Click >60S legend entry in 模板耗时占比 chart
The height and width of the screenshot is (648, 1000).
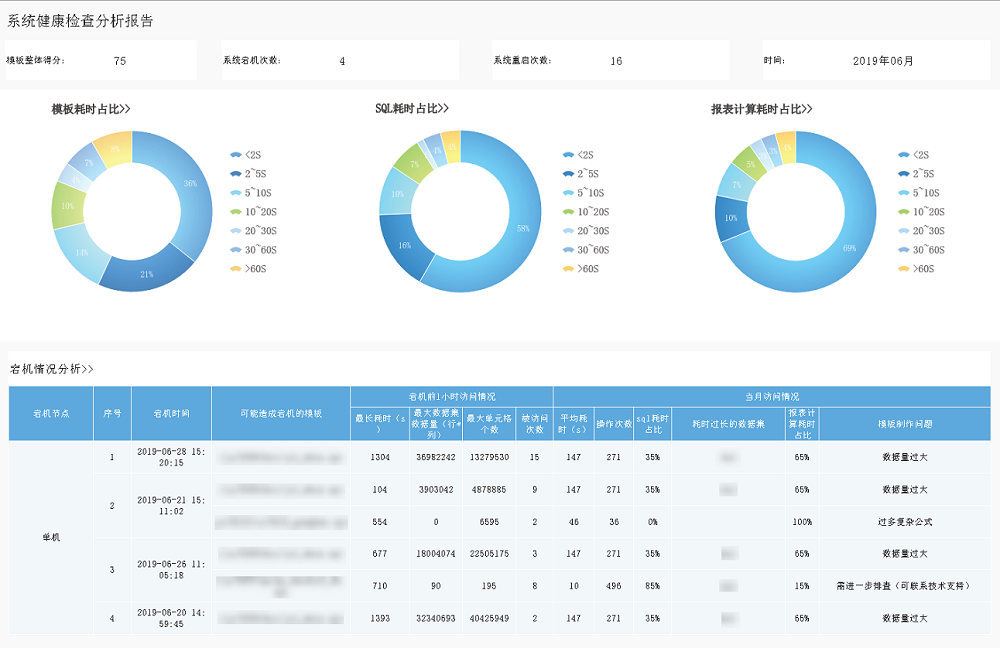point(248,269)
